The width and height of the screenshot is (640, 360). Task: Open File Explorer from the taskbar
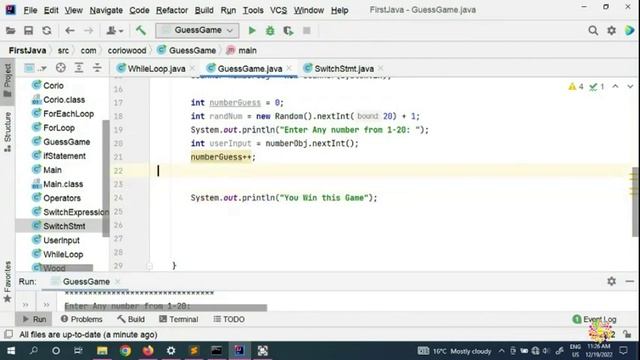(102, 351)
